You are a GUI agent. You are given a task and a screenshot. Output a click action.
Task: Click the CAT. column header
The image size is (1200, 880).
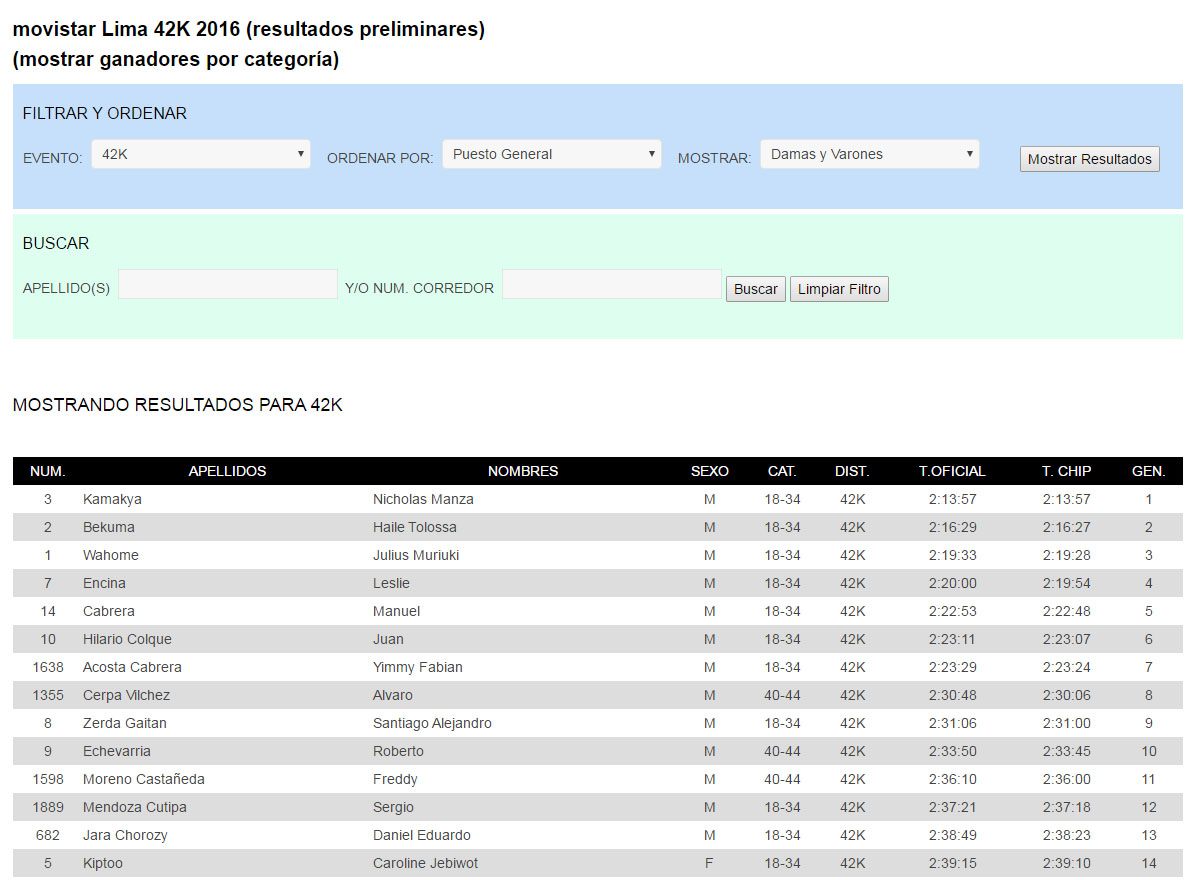tap(782, 471)
